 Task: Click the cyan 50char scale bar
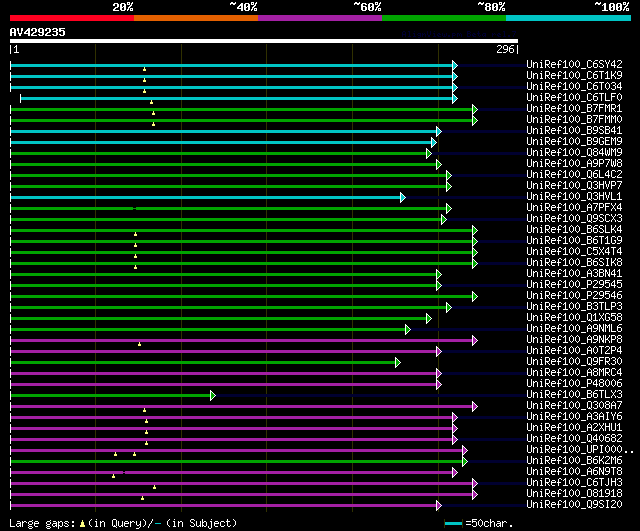(x=453, y=523)
